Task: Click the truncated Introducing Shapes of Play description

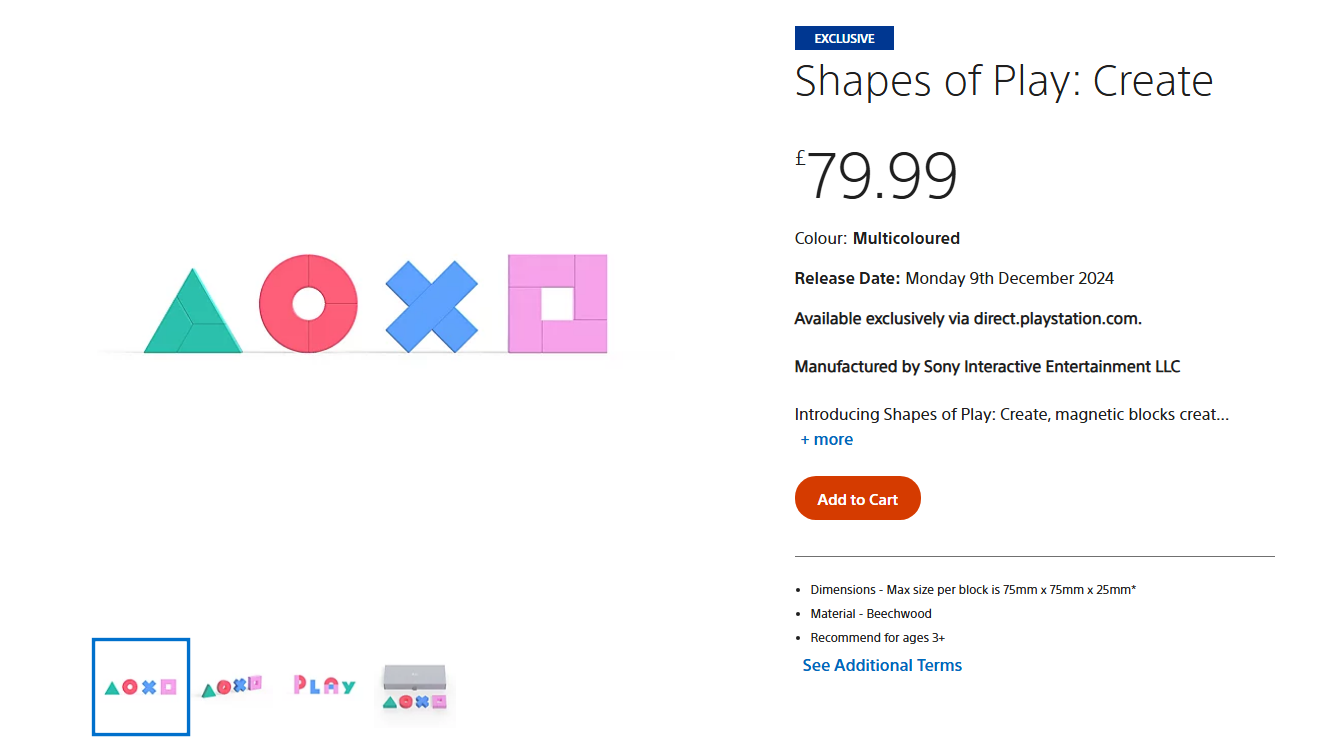Action: click(1011, 414)
